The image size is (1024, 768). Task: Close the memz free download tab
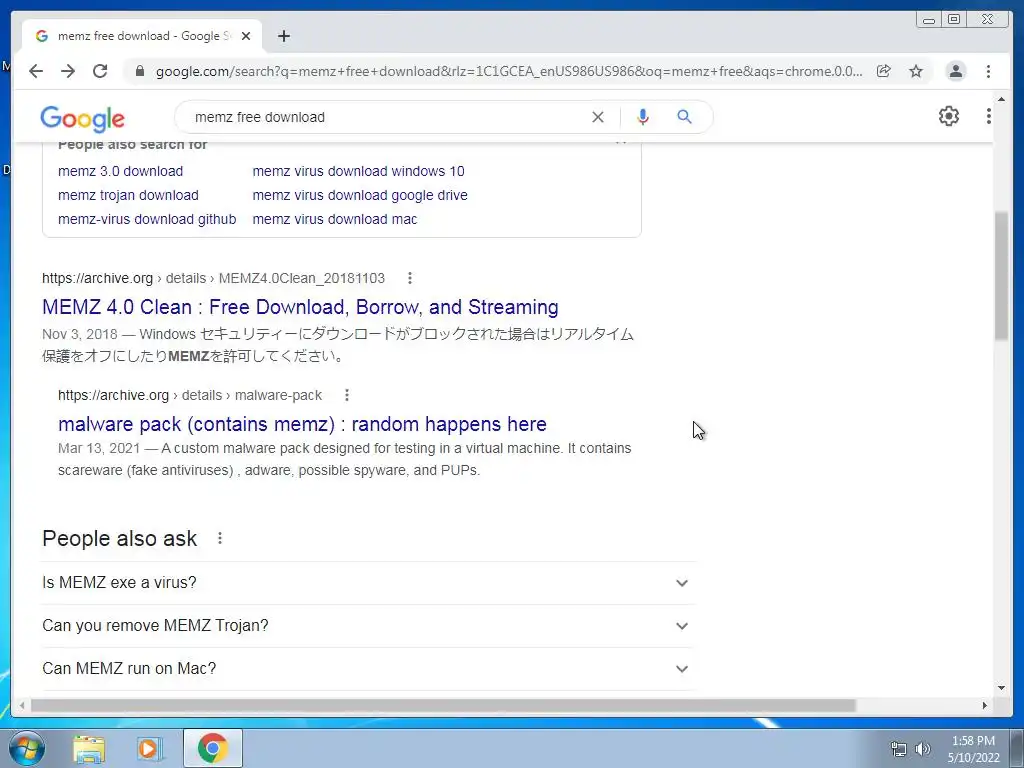click(x=246, y=36)
